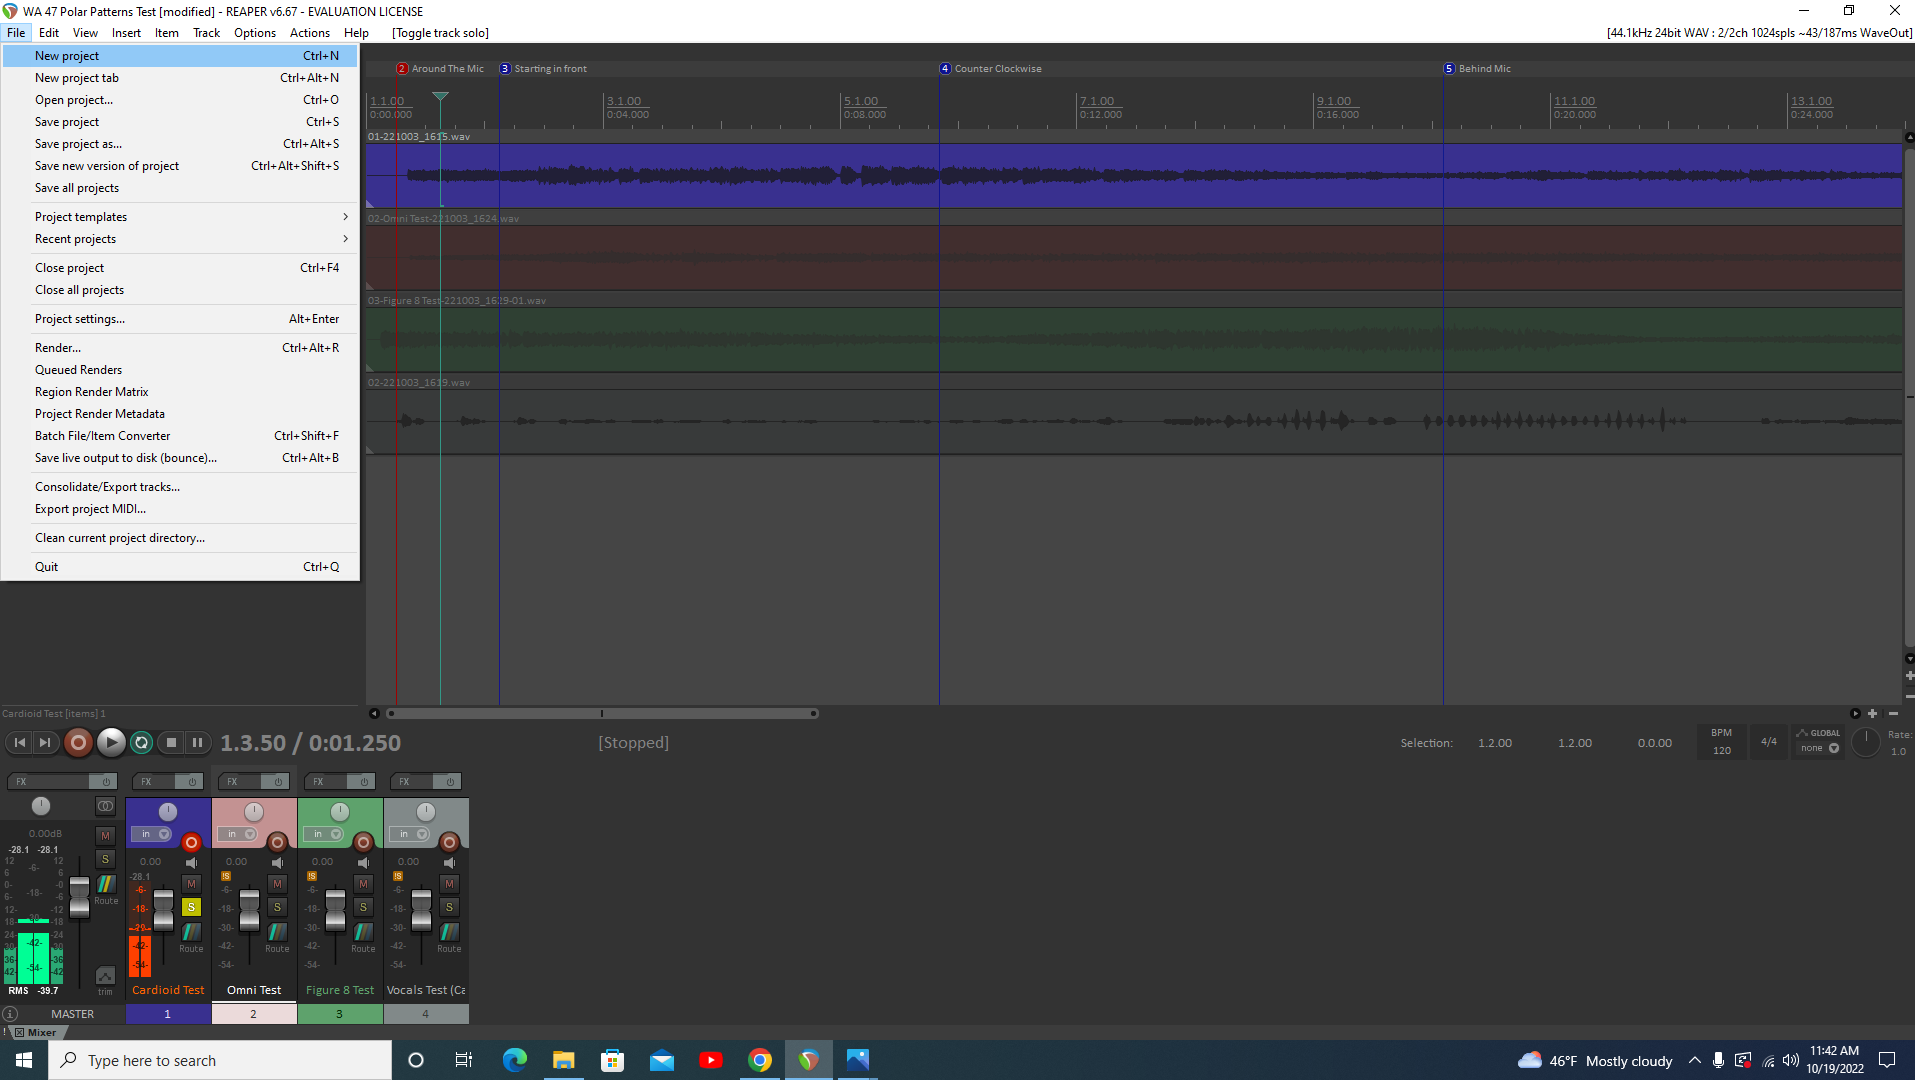Click Omni Test pan knob

254,812
